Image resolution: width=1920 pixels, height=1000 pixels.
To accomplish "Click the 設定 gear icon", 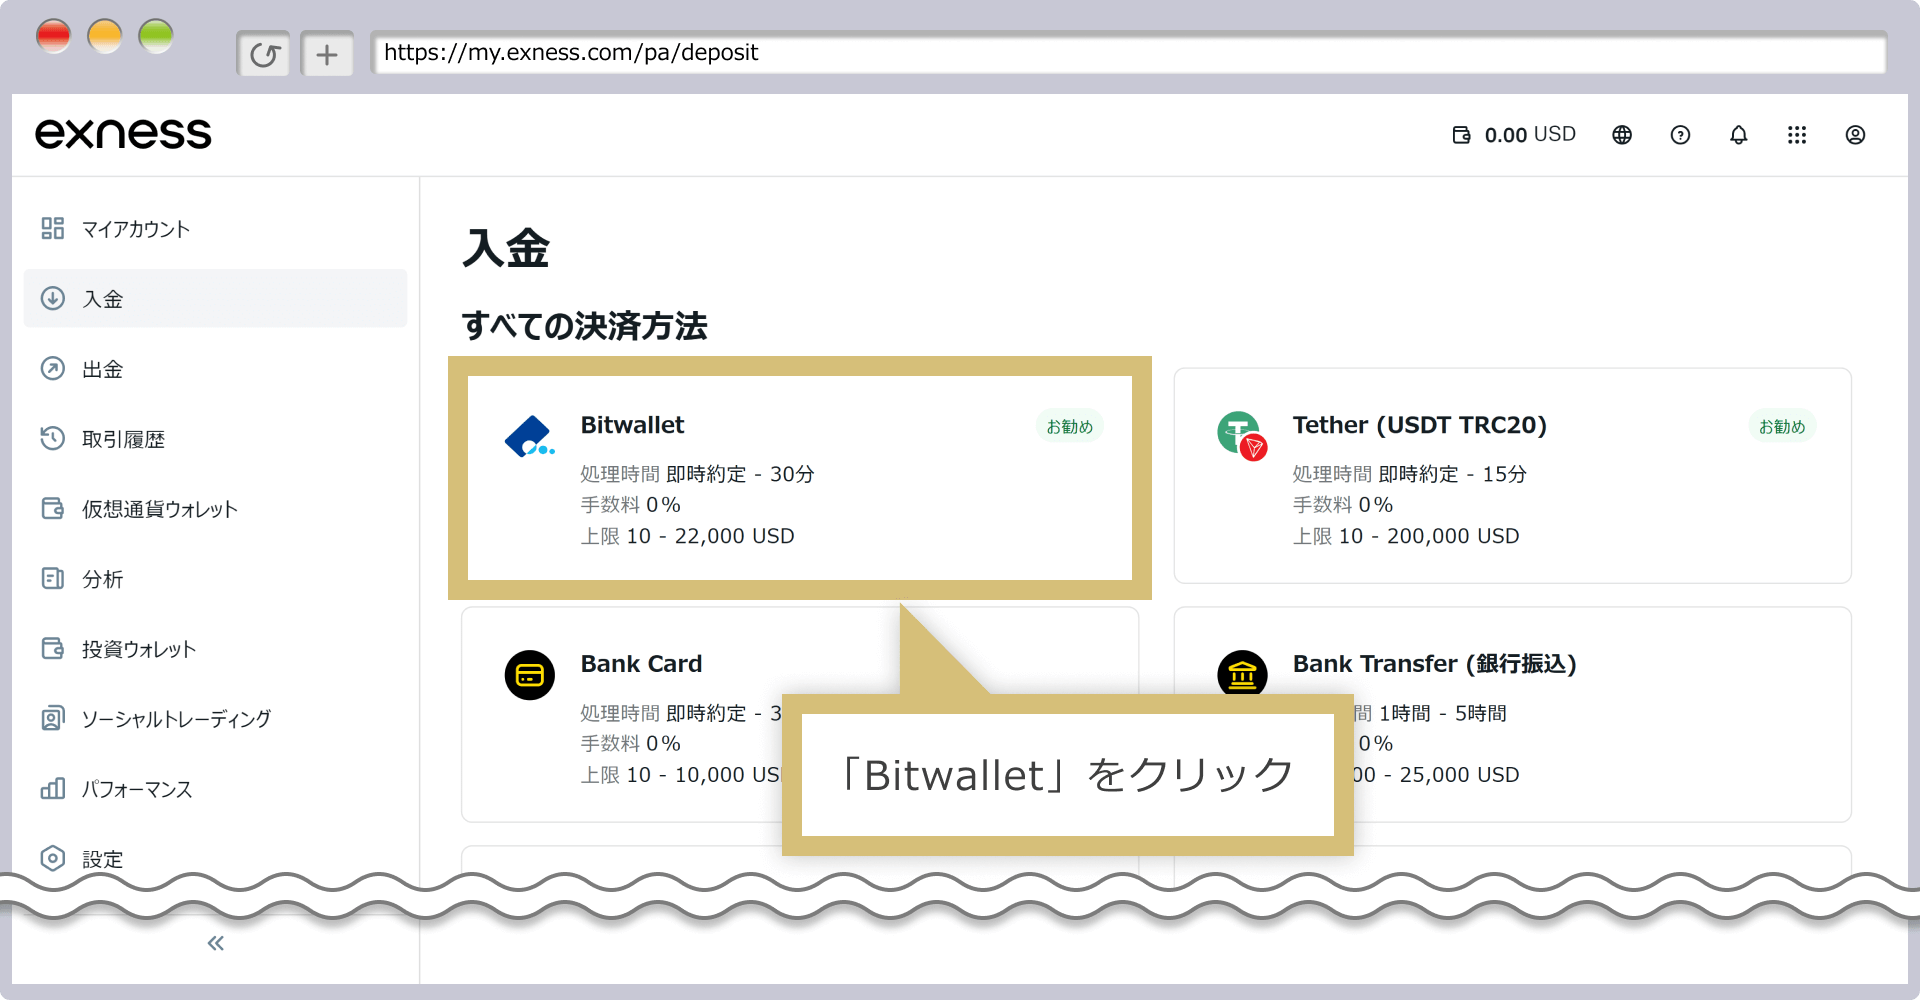I will click(53, 858).
